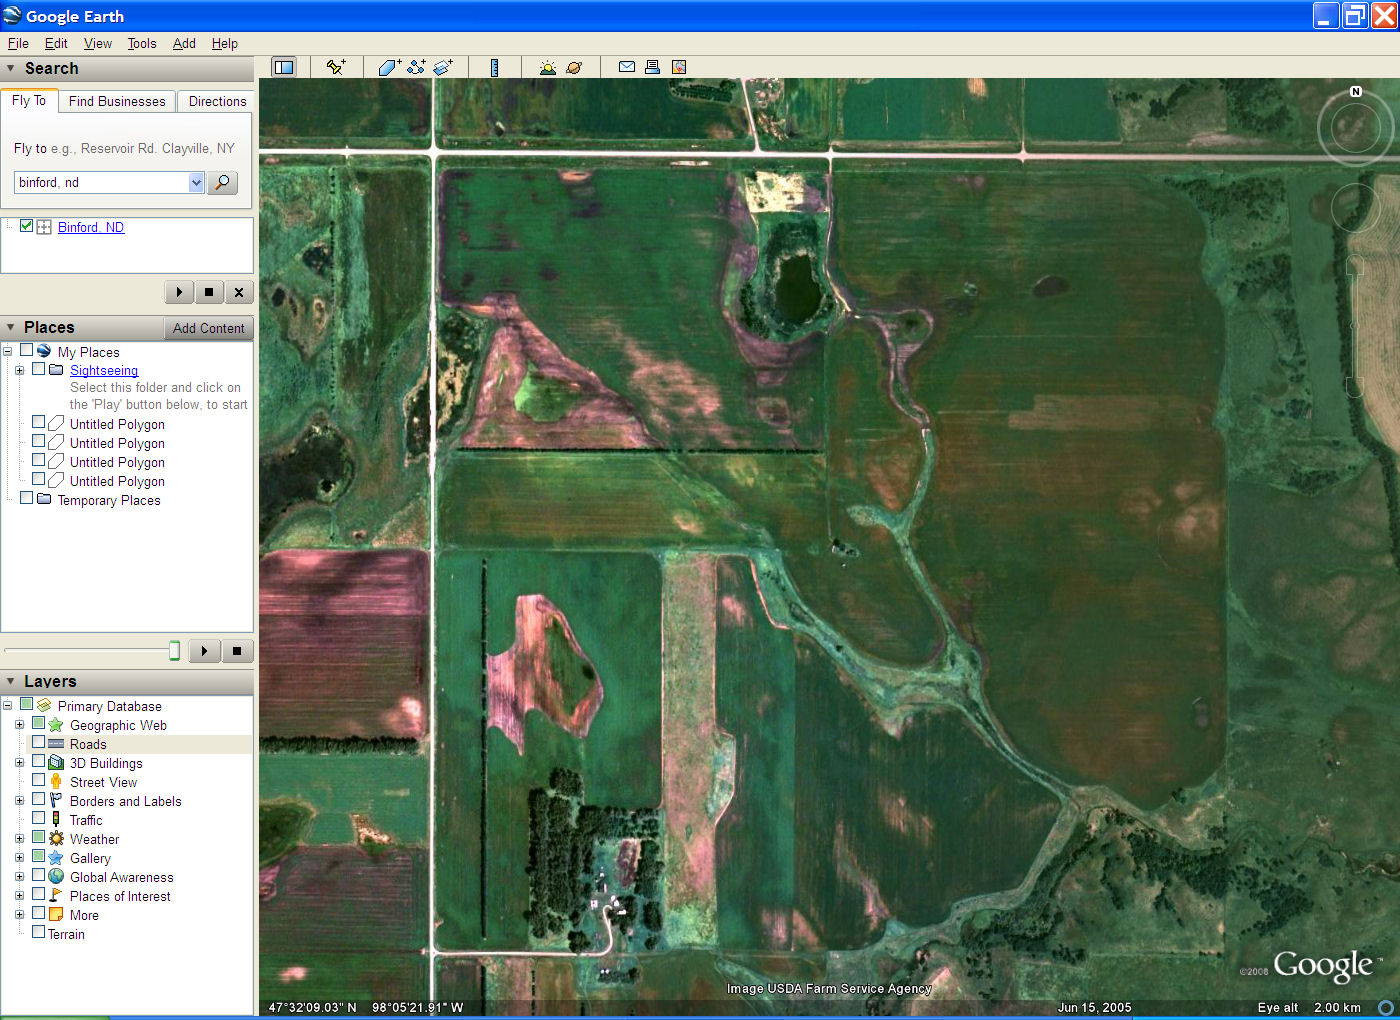Image resolution: width=1400 pixels, height=1020 pixels.
Task: Toggle the sidebar visibility toolbar icon
Action: (284, 67)
